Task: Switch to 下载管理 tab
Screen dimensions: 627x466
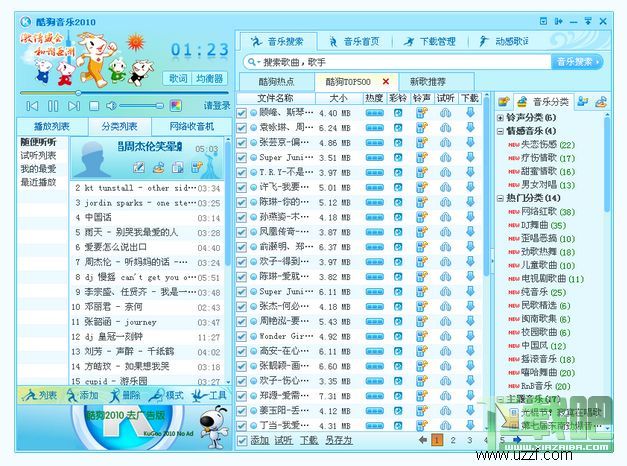Action: [x=430, y=41]
